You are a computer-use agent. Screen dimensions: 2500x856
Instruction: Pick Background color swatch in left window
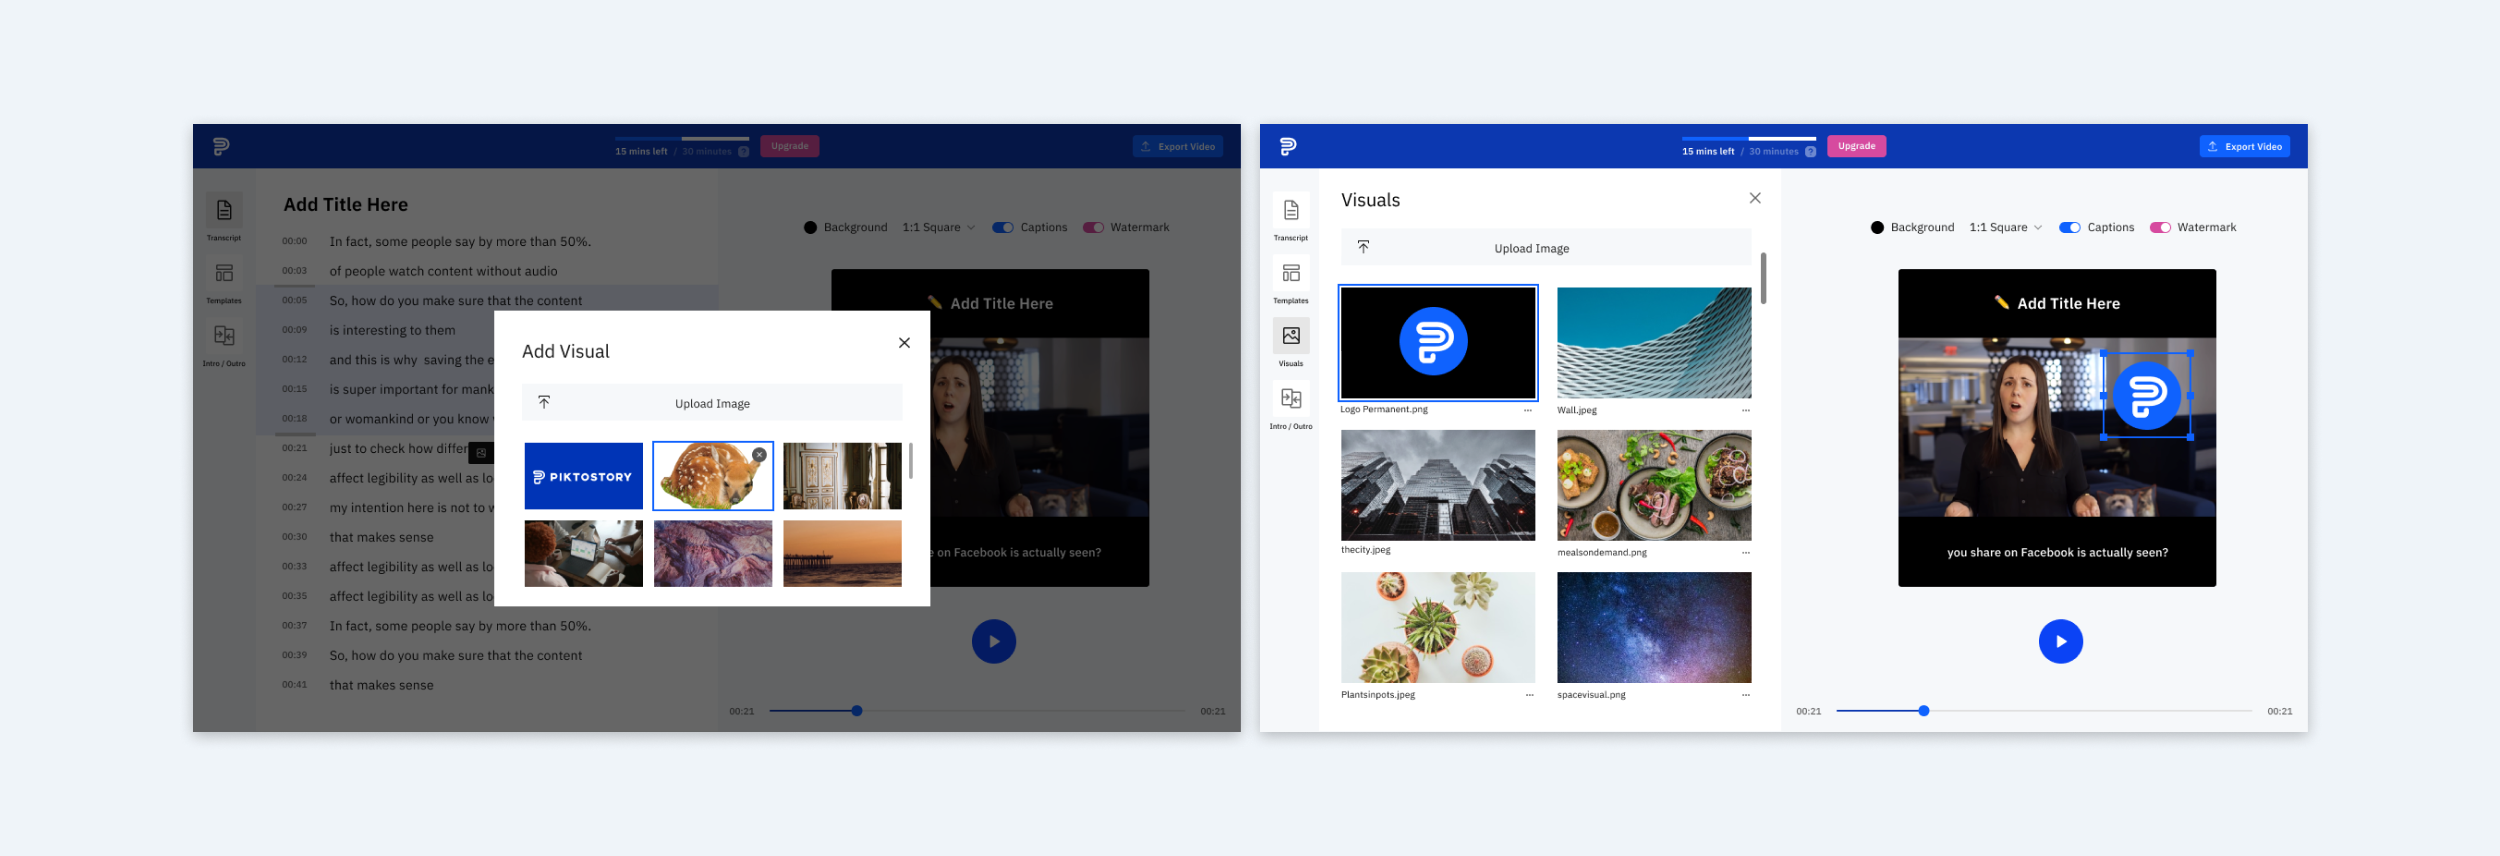pos(810,228)
